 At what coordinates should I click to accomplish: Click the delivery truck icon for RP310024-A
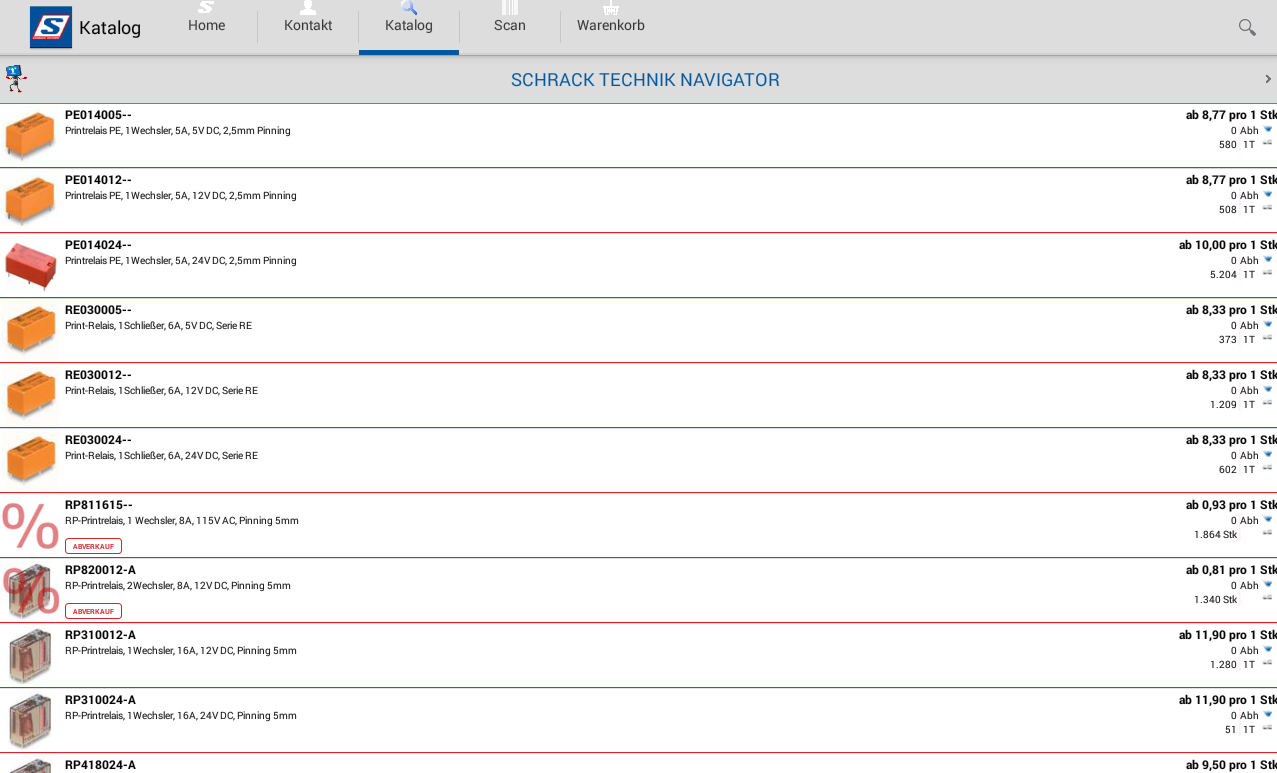[1268, 728]
